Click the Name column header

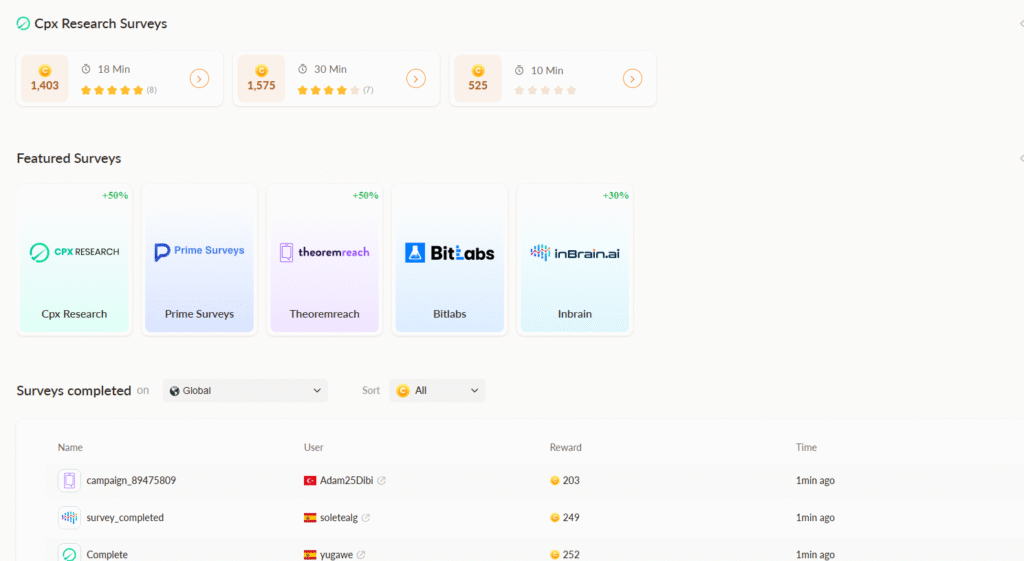point(70,447)
